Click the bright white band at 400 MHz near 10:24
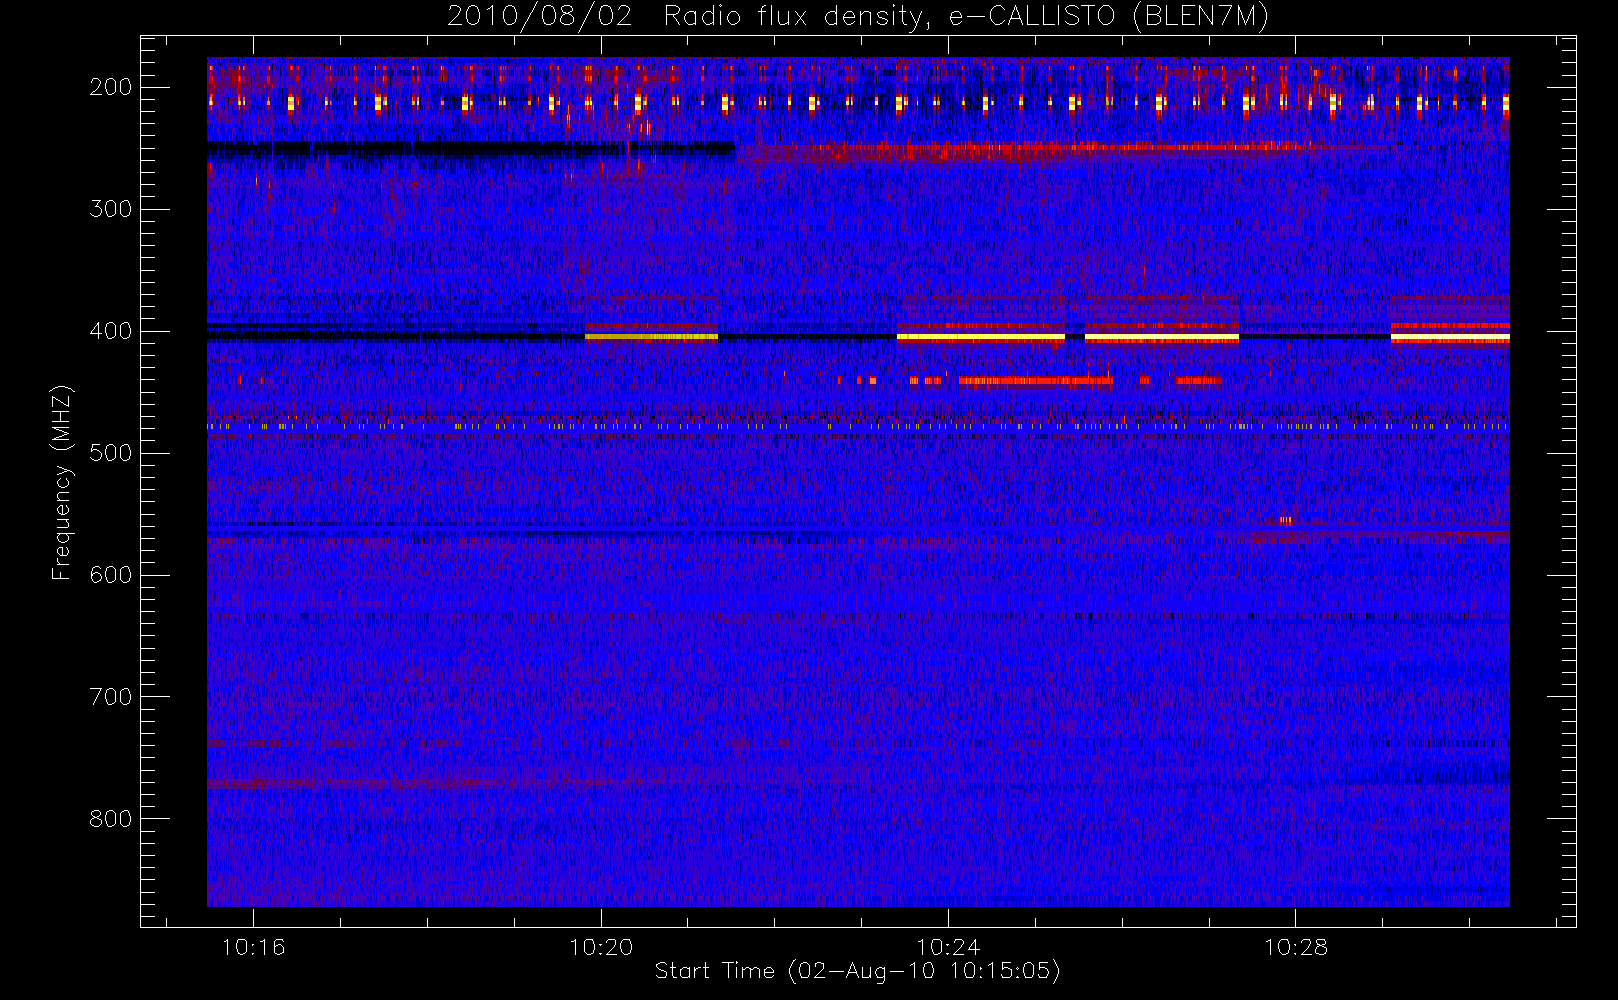The height and width of the screenshot is (1000, 1618). [x=981, y=337]
